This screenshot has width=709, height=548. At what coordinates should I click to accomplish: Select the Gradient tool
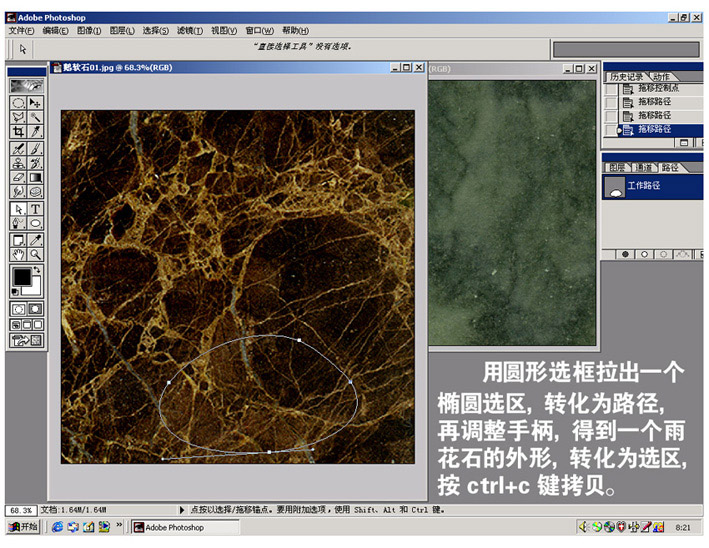point(35,178)
